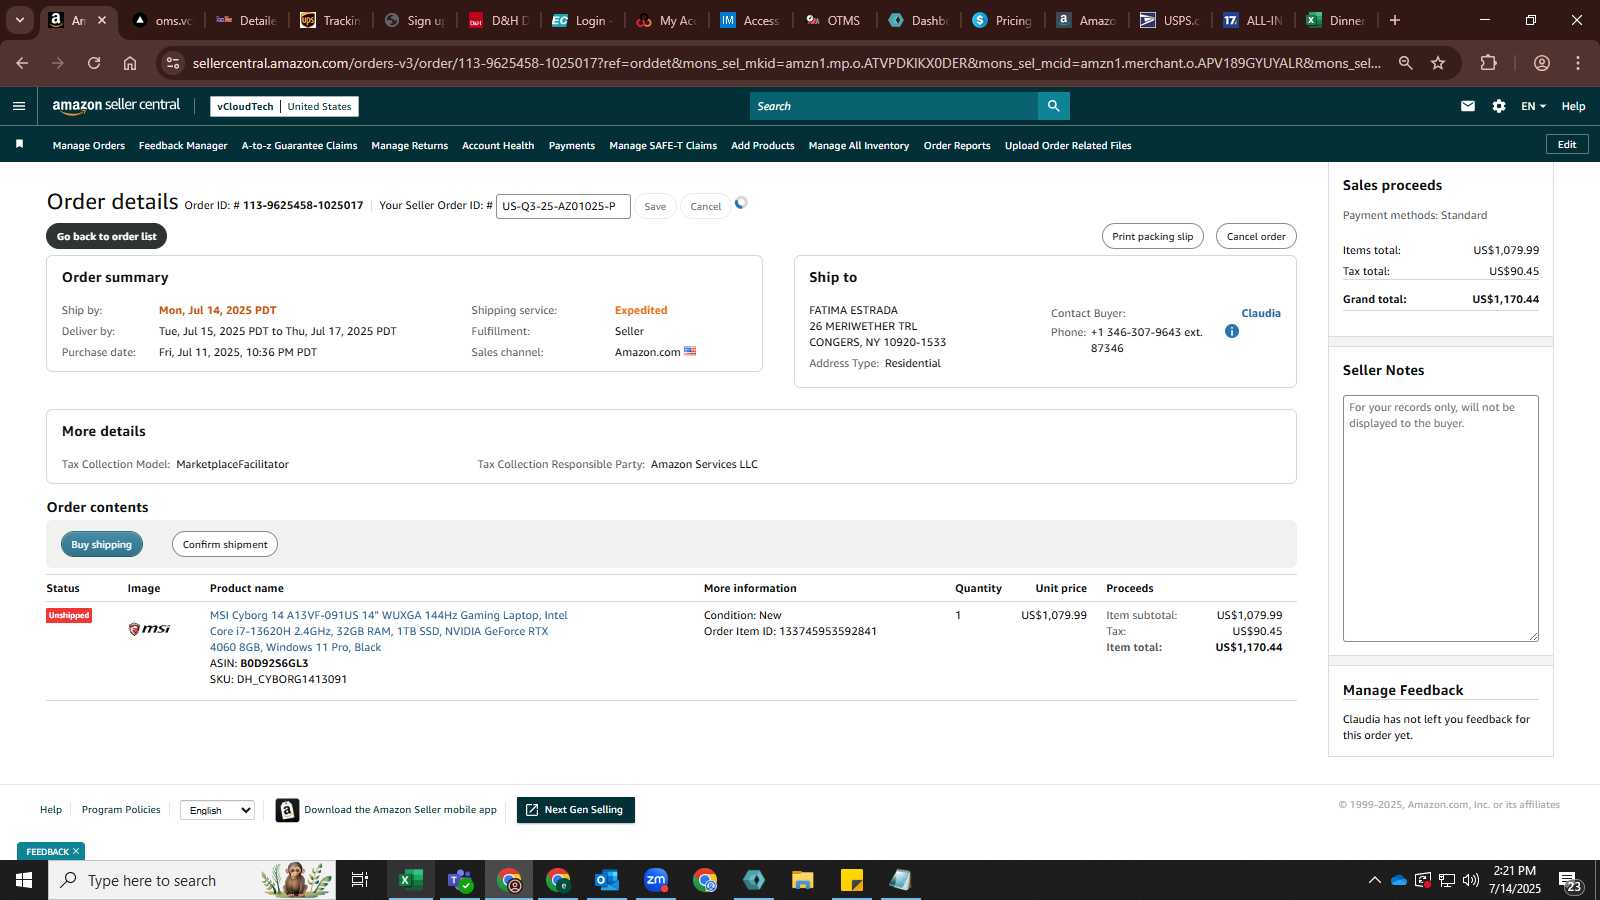Click the phone info icon
Screen dimensions: 1600x900
(1232, 331)
